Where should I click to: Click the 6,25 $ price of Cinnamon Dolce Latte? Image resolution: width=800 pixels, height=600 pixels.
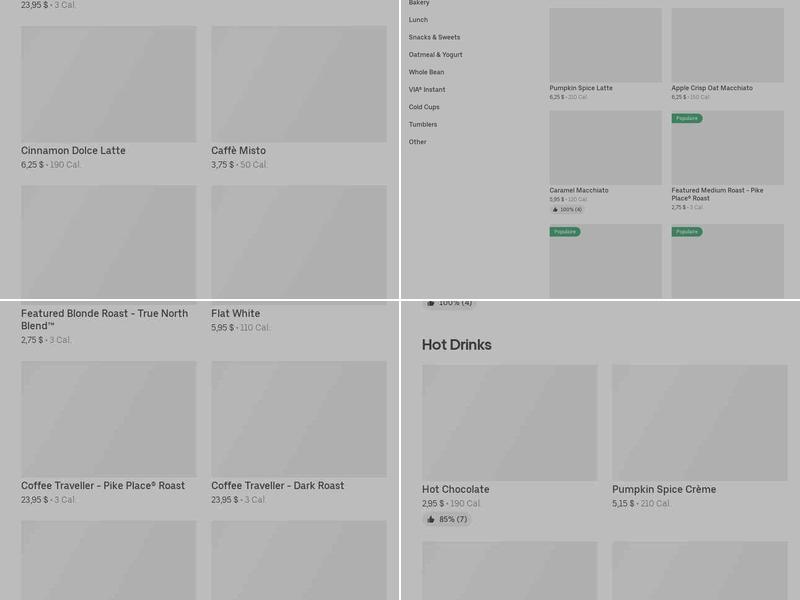[x=32, y=165]
